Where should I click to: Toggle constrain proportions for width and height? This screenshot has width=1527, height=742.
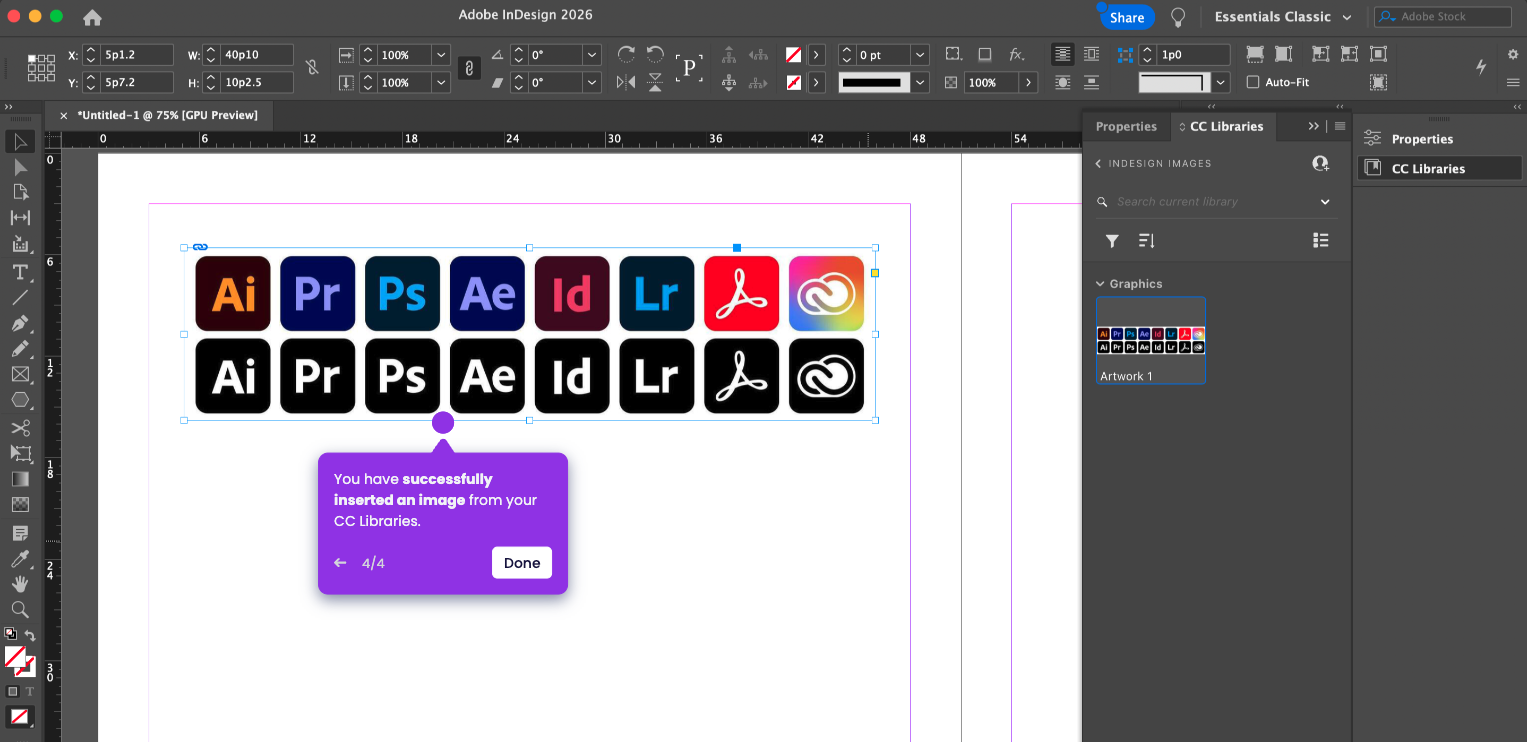coord(312,67)
